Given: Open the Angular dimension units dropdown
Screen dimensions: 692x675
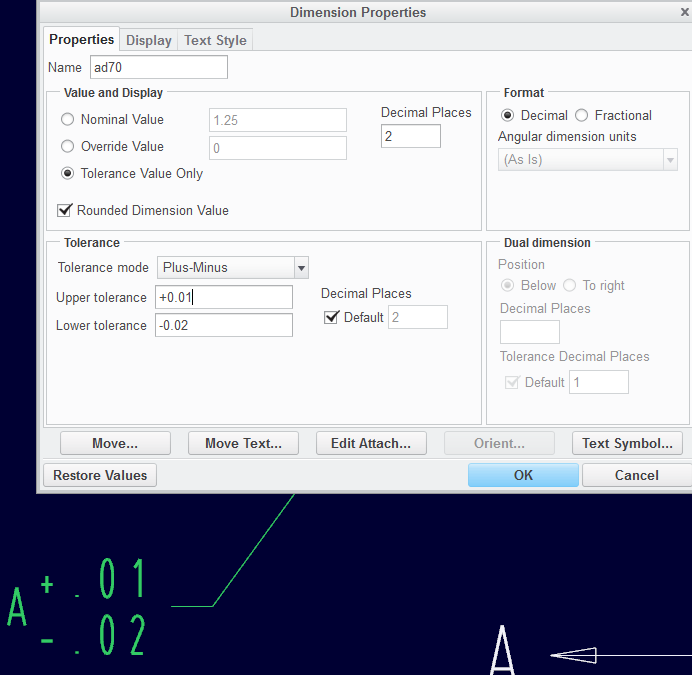Looking at the screenshot, I should click(x=587, y=159).
